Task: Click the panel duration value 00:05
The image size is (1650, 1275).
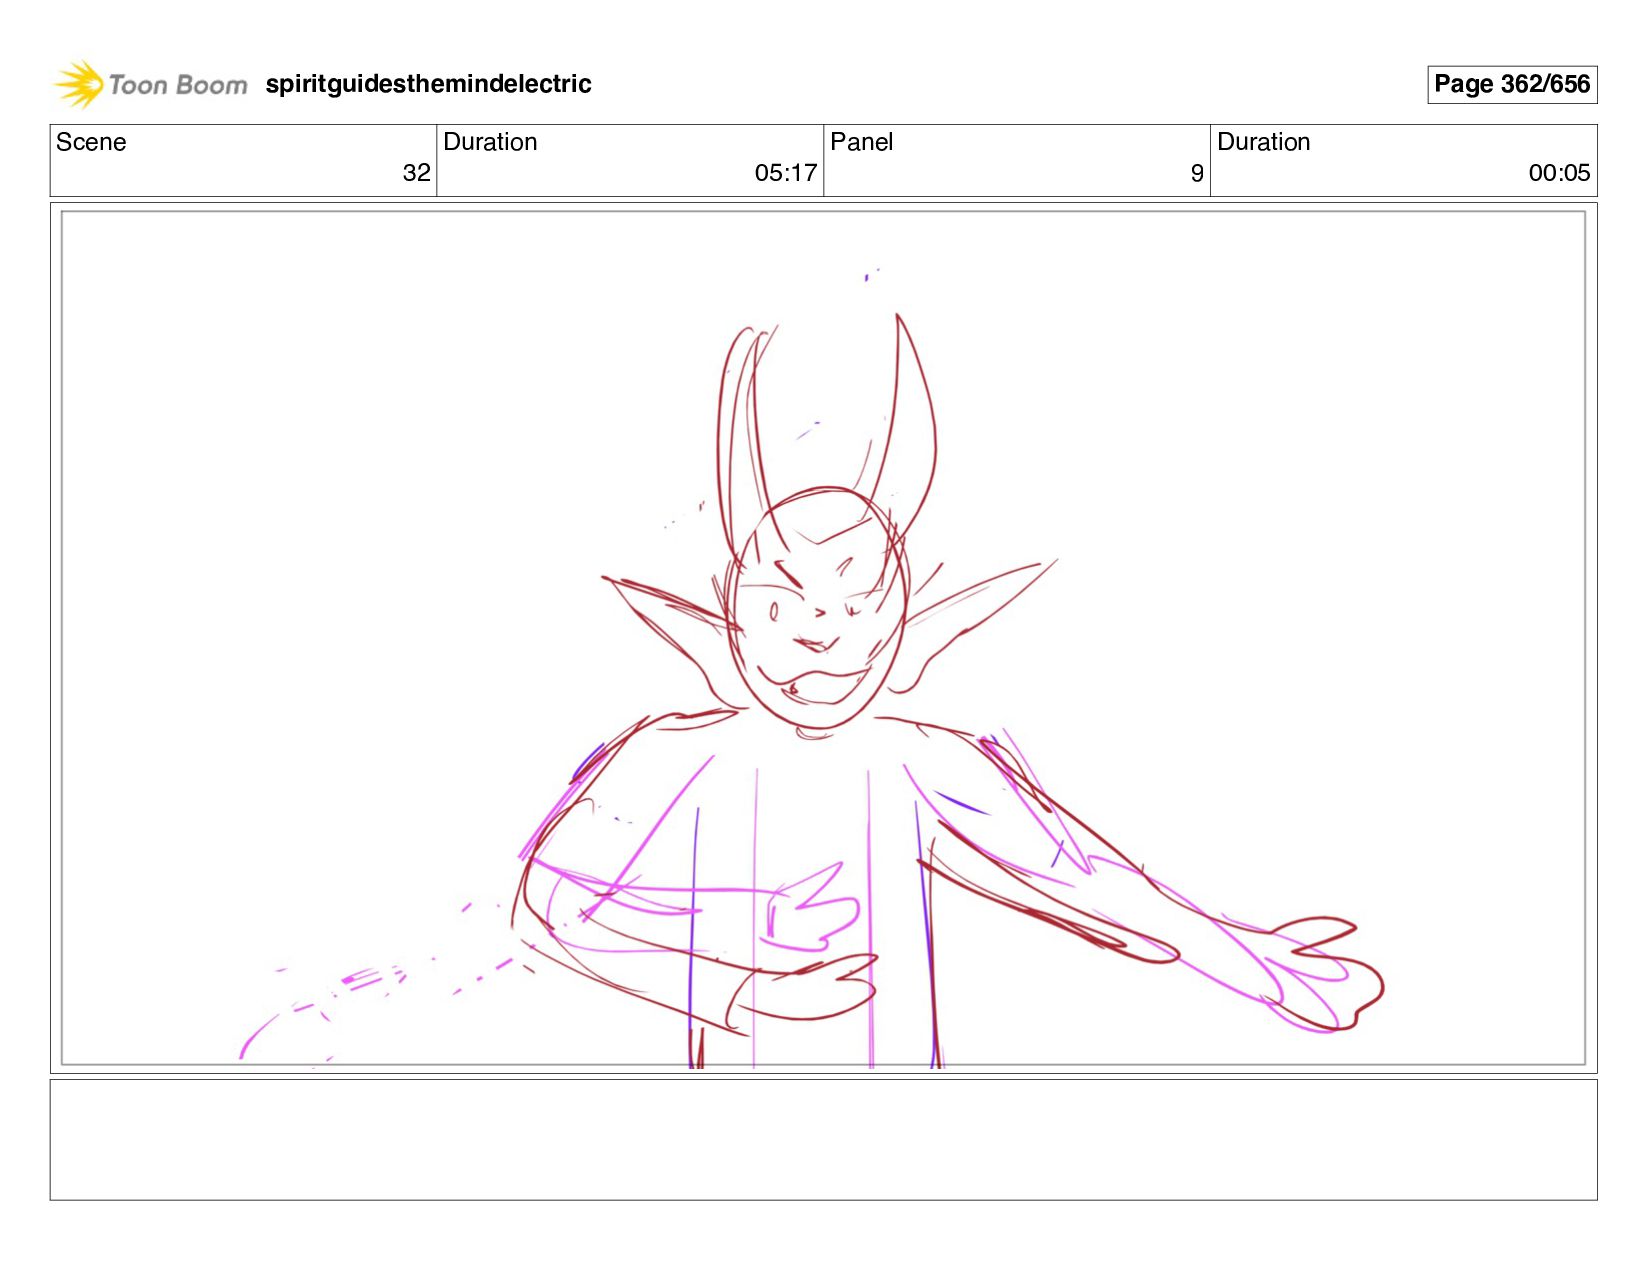Action: click(1558, 173)
